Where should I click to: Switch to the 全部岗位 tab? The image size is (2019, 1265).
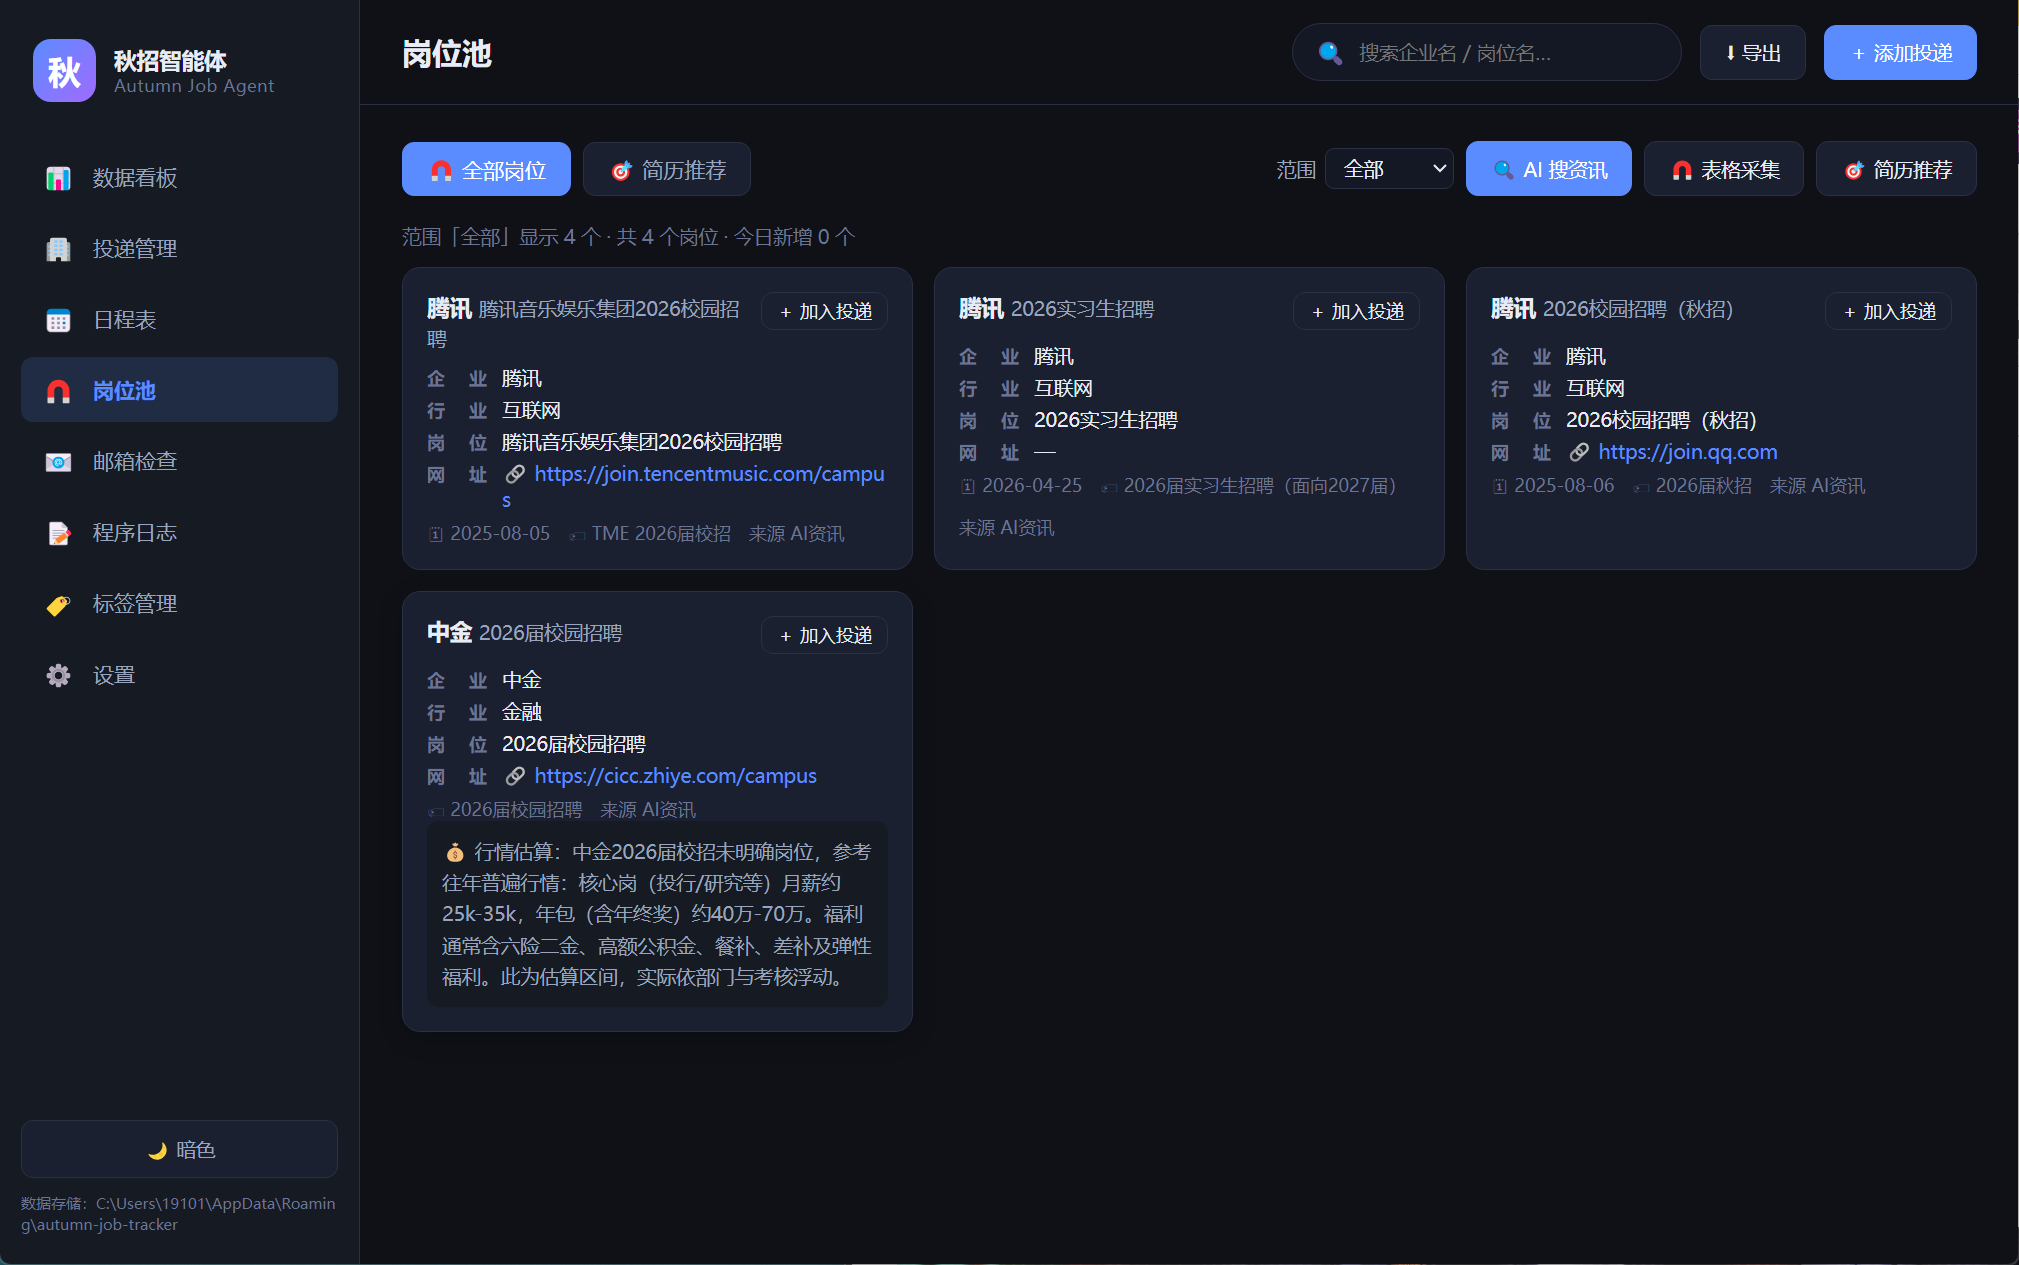[x=486, y=170]
